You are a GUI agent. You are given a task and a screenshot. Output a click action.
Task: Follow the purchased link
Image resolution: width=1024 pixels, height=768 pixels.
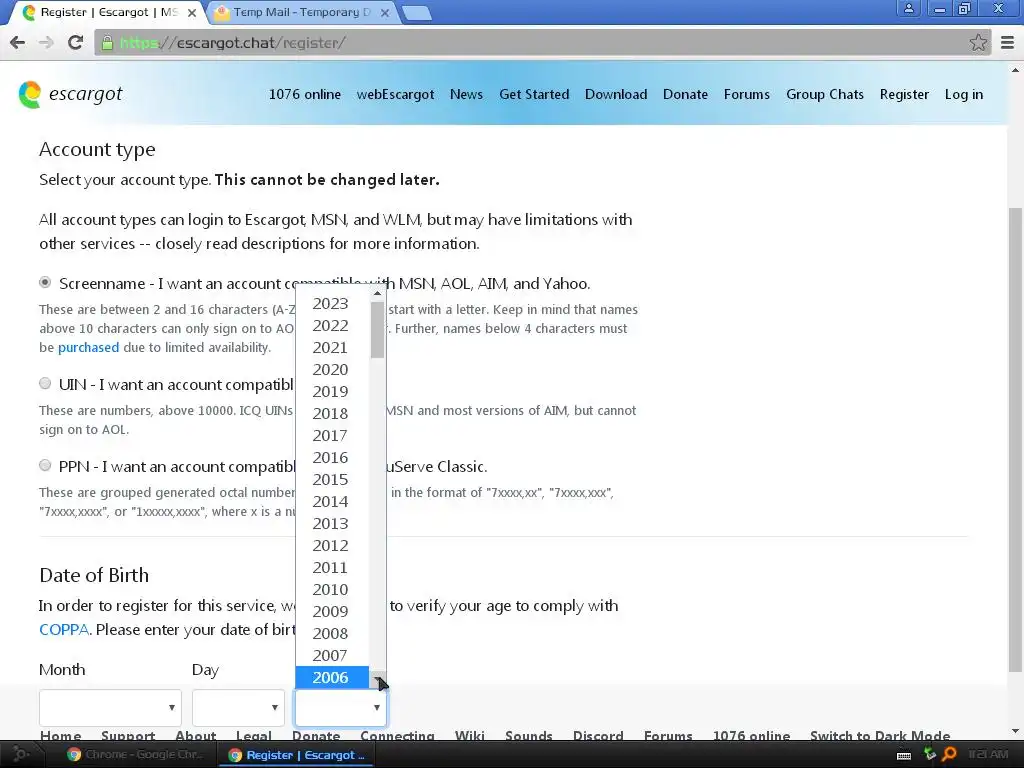click(88, 347)
